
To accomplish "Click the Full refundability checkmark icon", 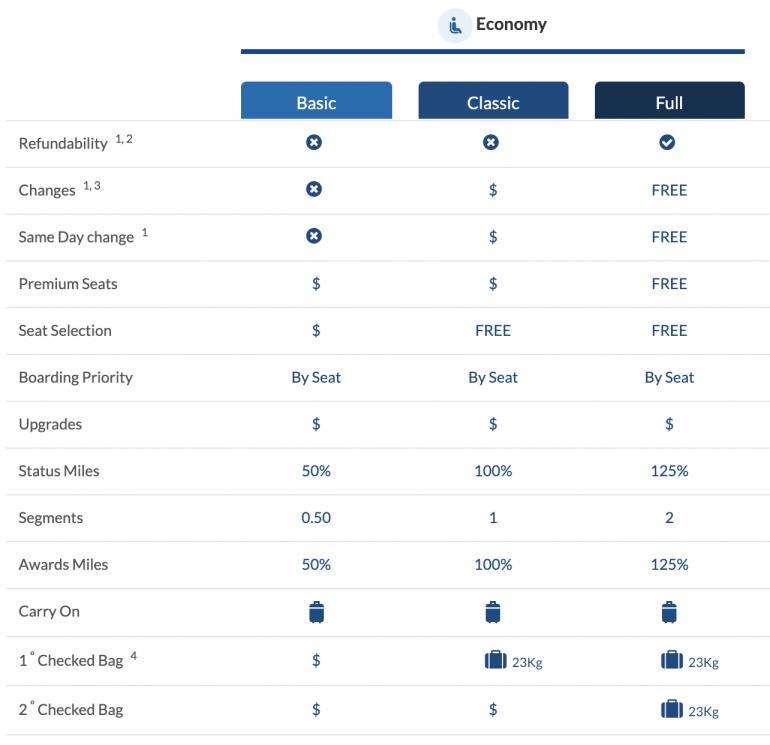I will pyautogui.click(x=667, y=143).
